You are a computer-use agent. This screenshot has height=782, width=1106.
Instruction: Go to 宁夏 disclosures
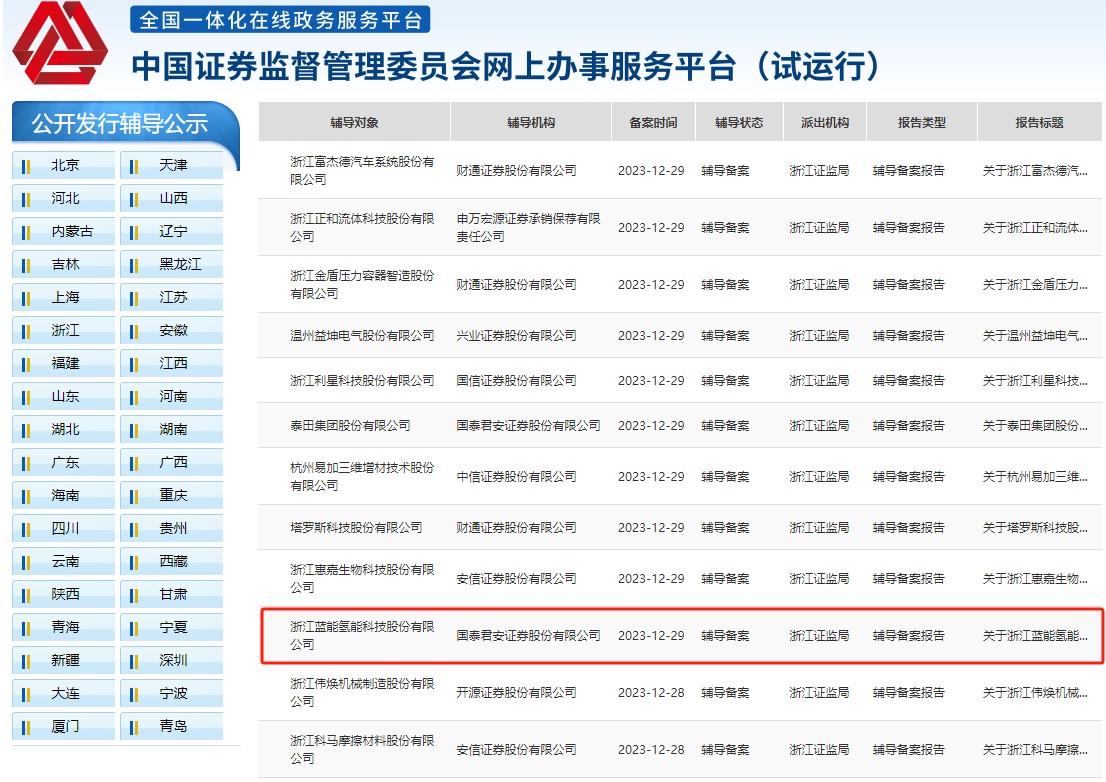point(171,628)
